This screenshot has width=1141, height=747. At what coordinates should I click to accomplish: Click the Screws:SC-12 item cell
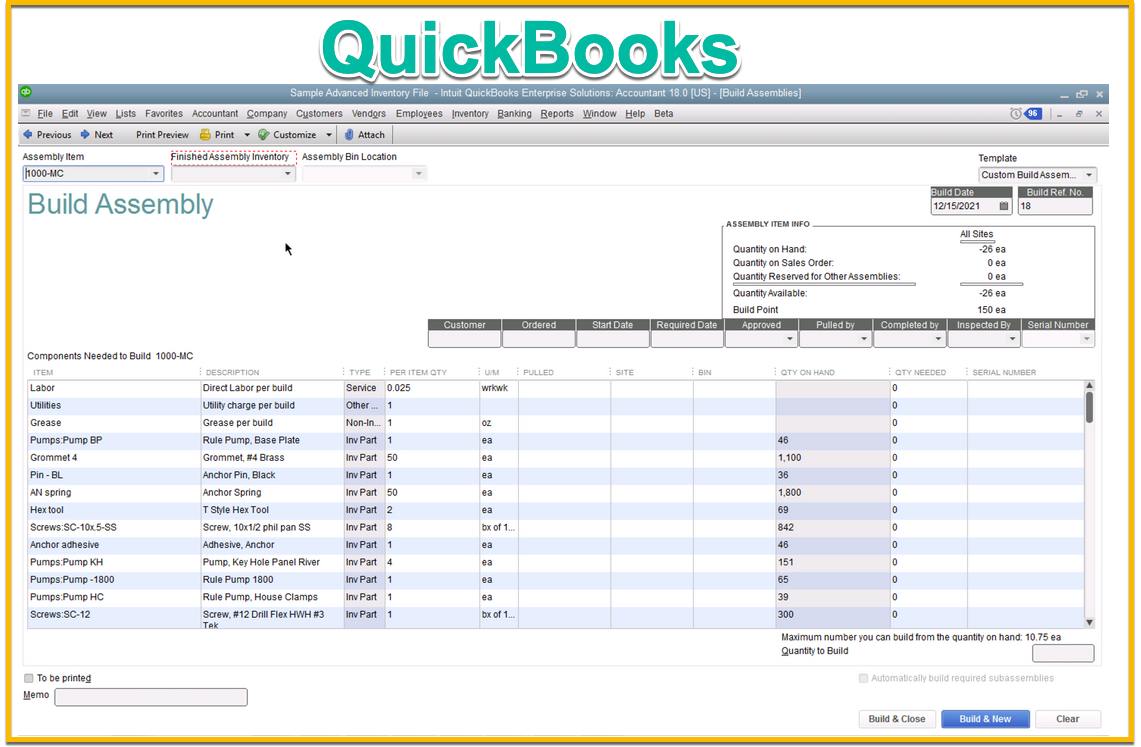click(x=114, y=616)
